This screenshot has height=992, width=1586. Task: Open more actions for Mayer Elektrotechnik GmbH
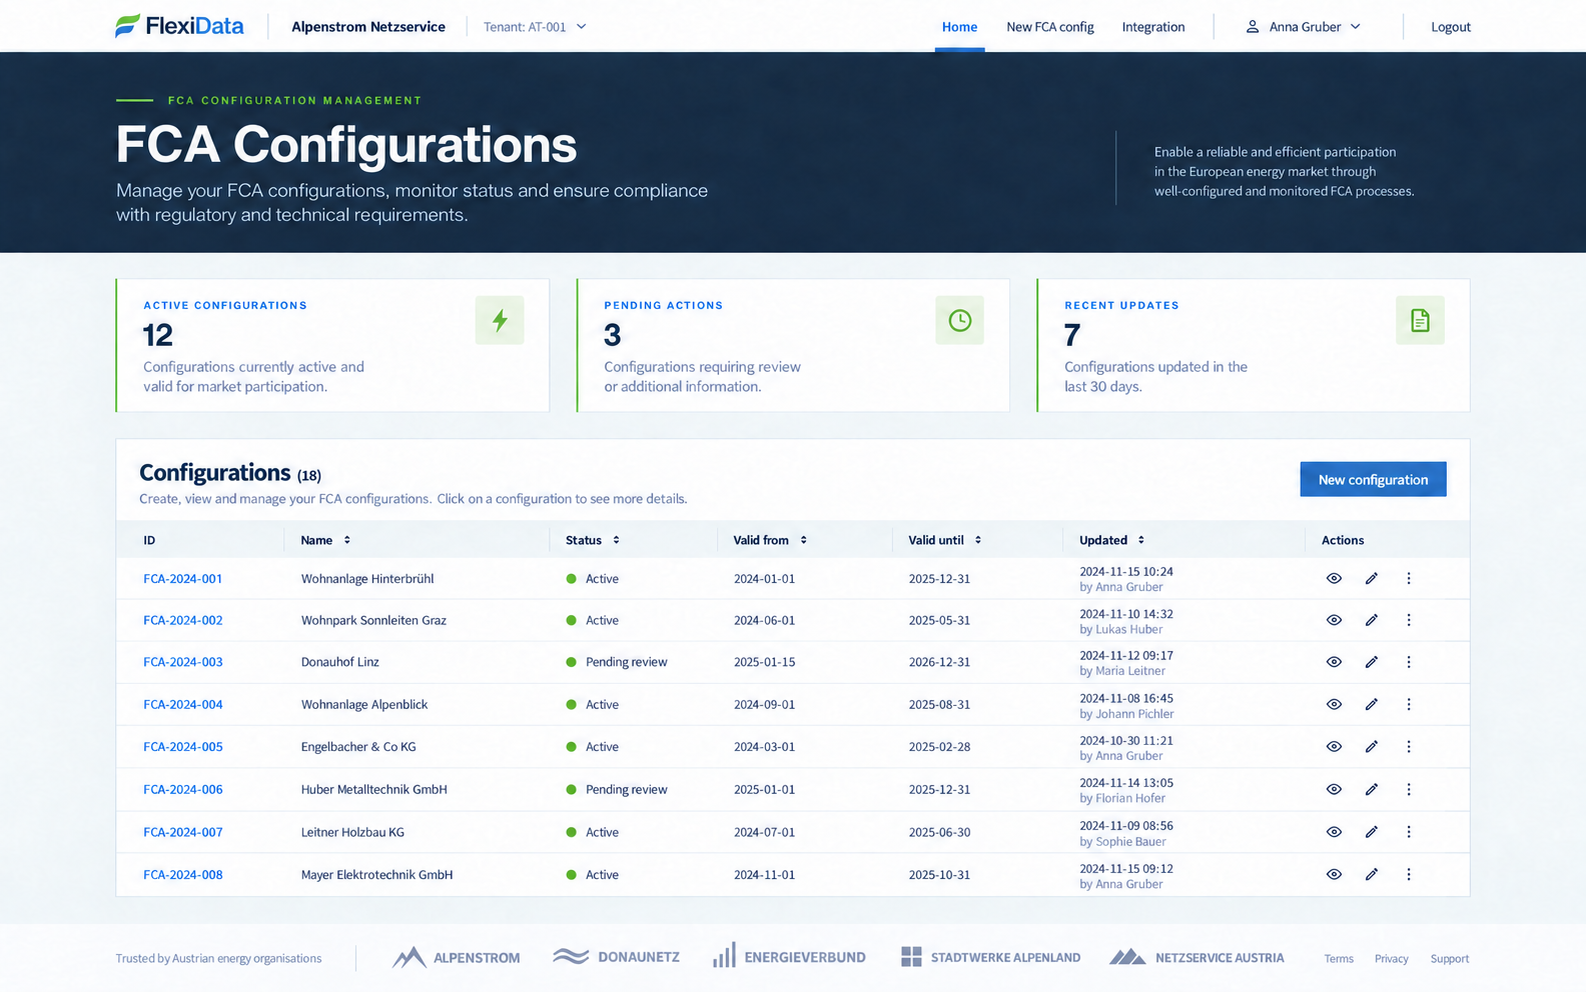click(1408, 874)
